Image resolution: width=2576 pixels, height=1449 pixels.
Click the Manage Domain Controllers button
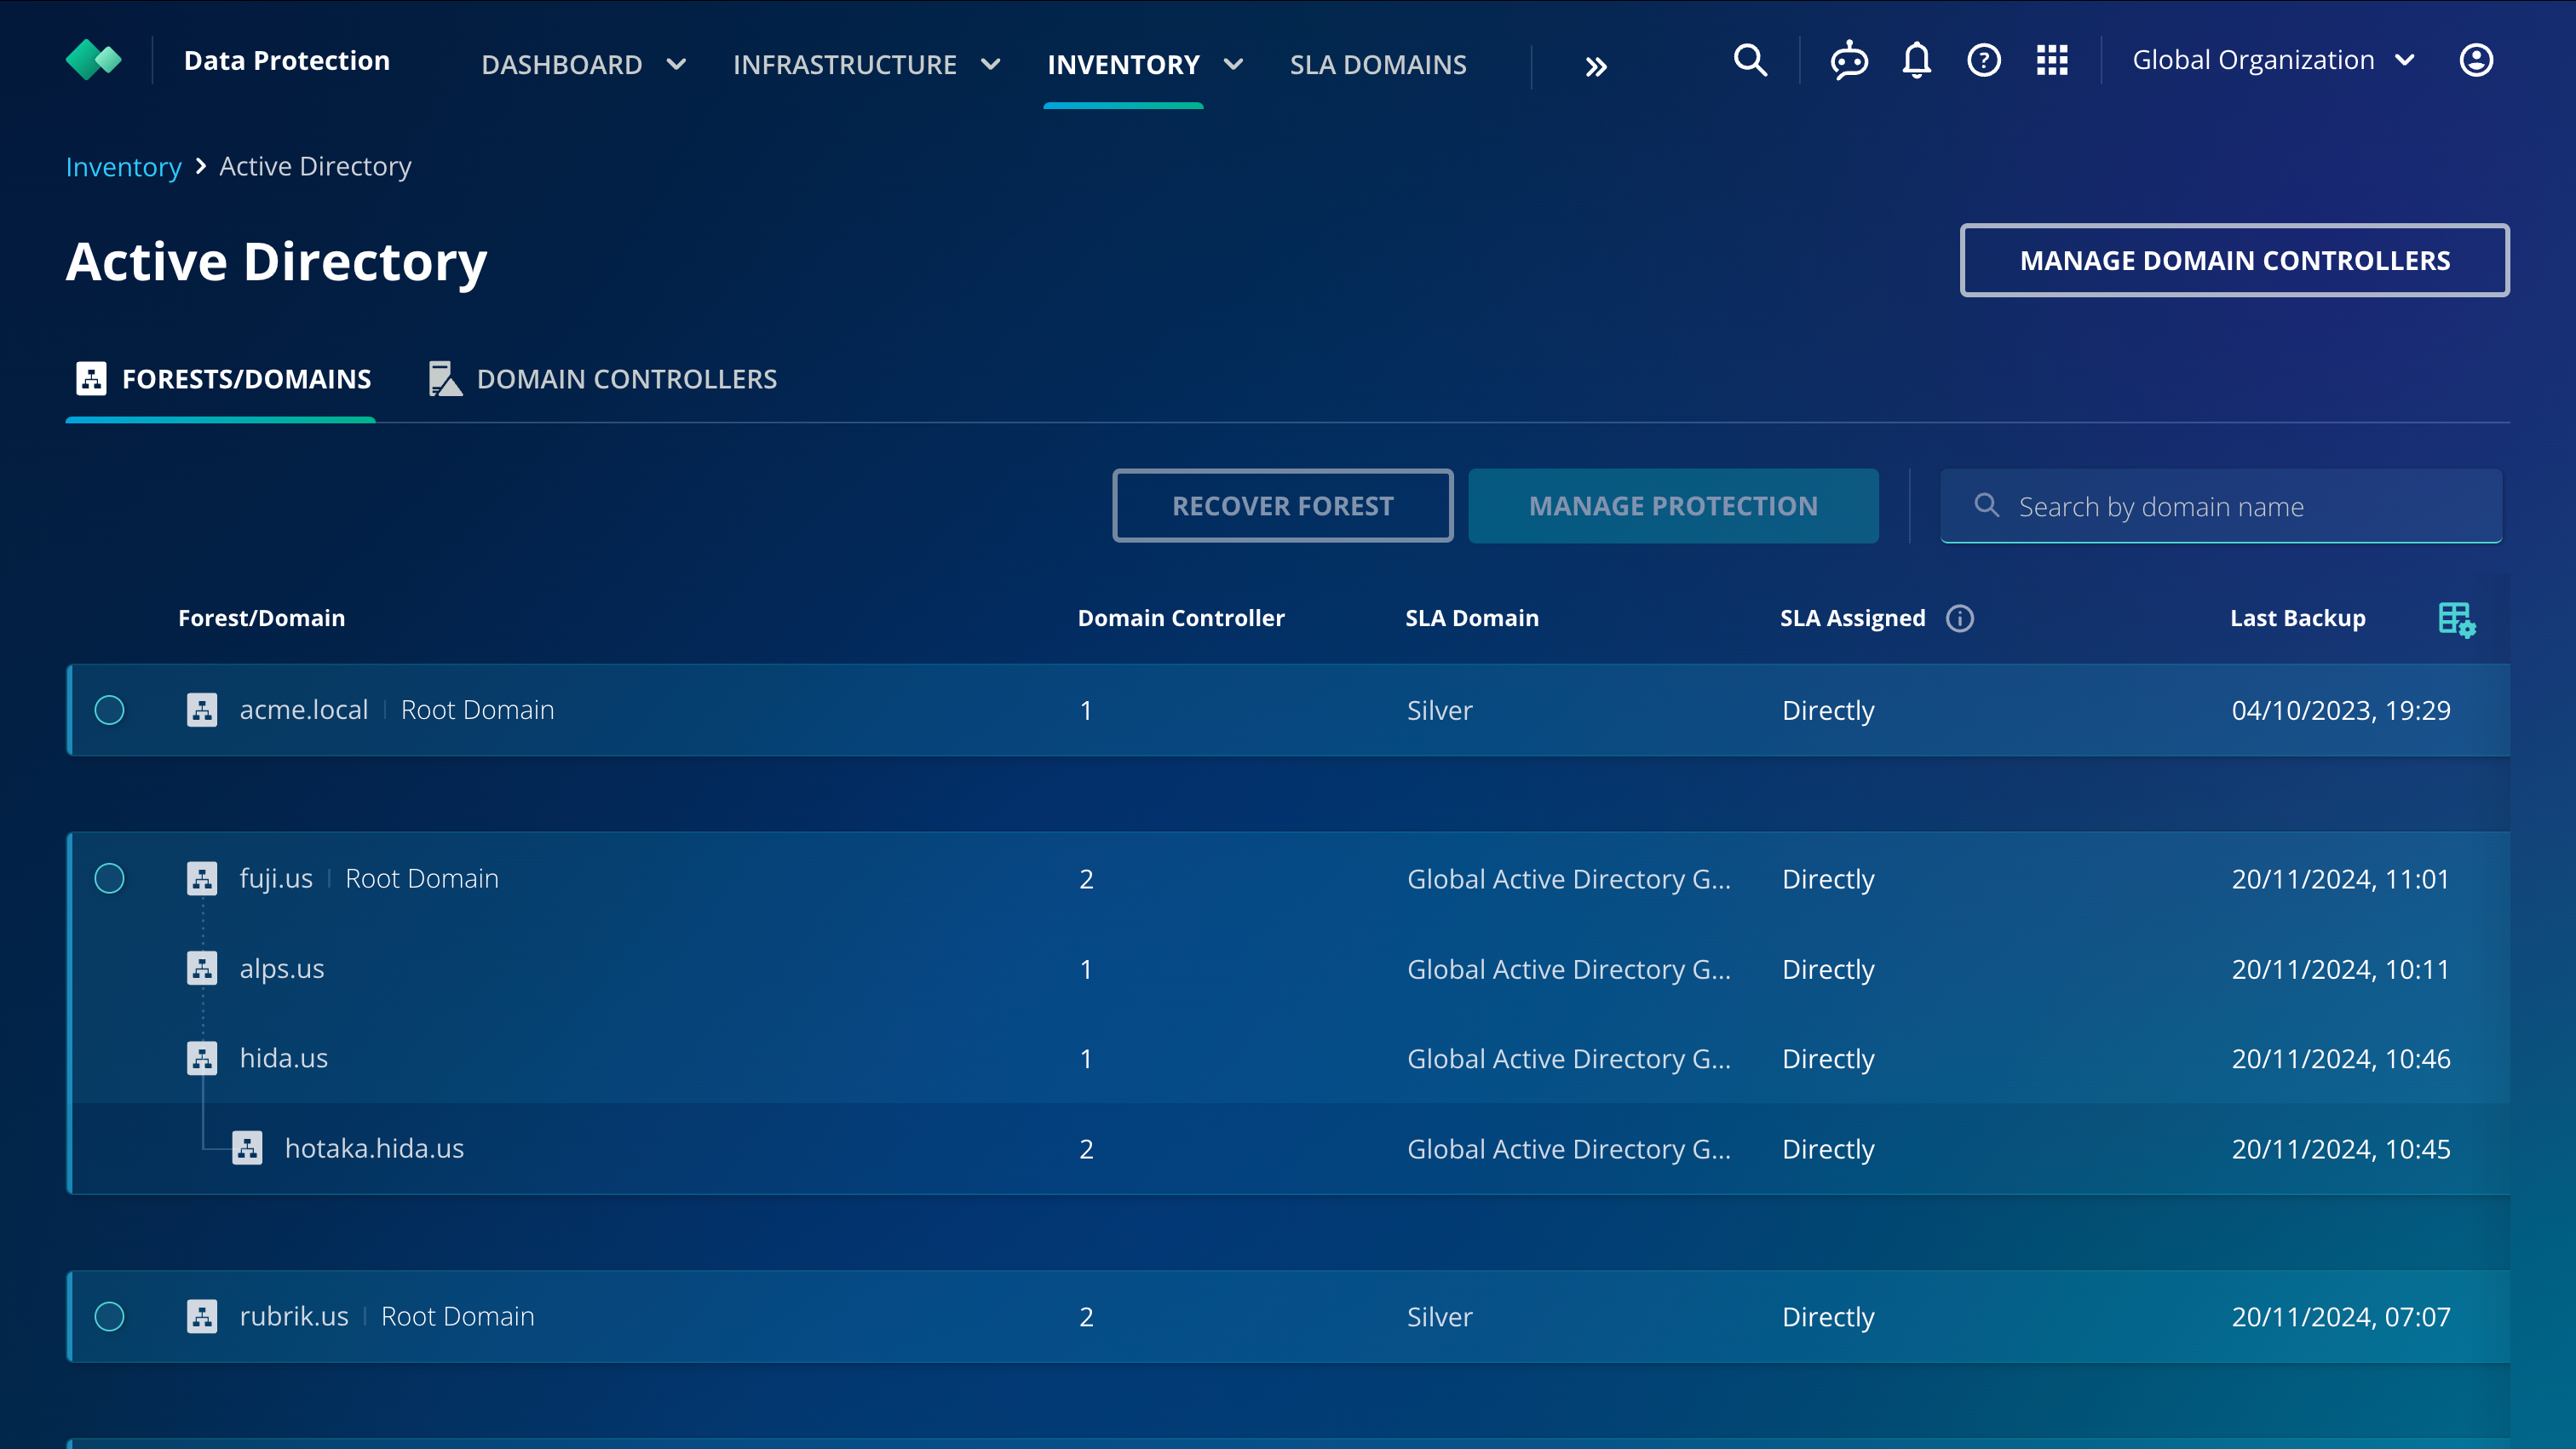(2234, 260)
